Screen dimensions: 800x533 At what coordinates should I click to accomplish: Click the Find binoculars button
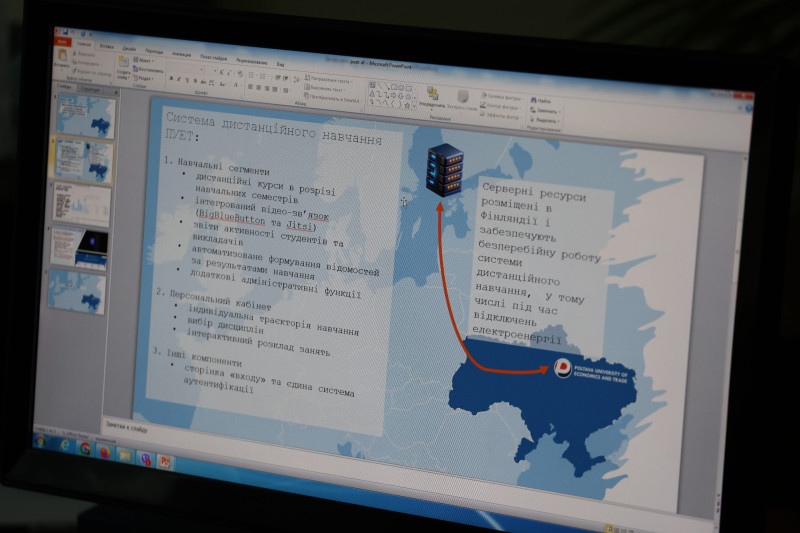click(x=541, y=101)
